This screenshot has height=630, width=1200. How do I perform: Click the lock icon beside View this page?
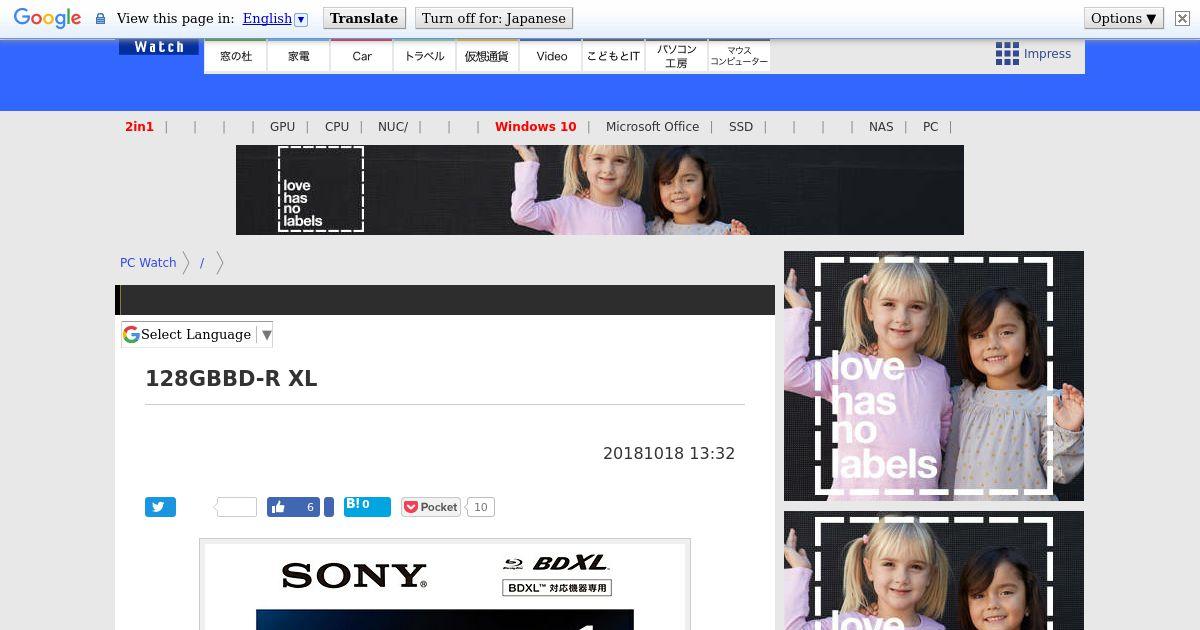click(x=100, y=19)
